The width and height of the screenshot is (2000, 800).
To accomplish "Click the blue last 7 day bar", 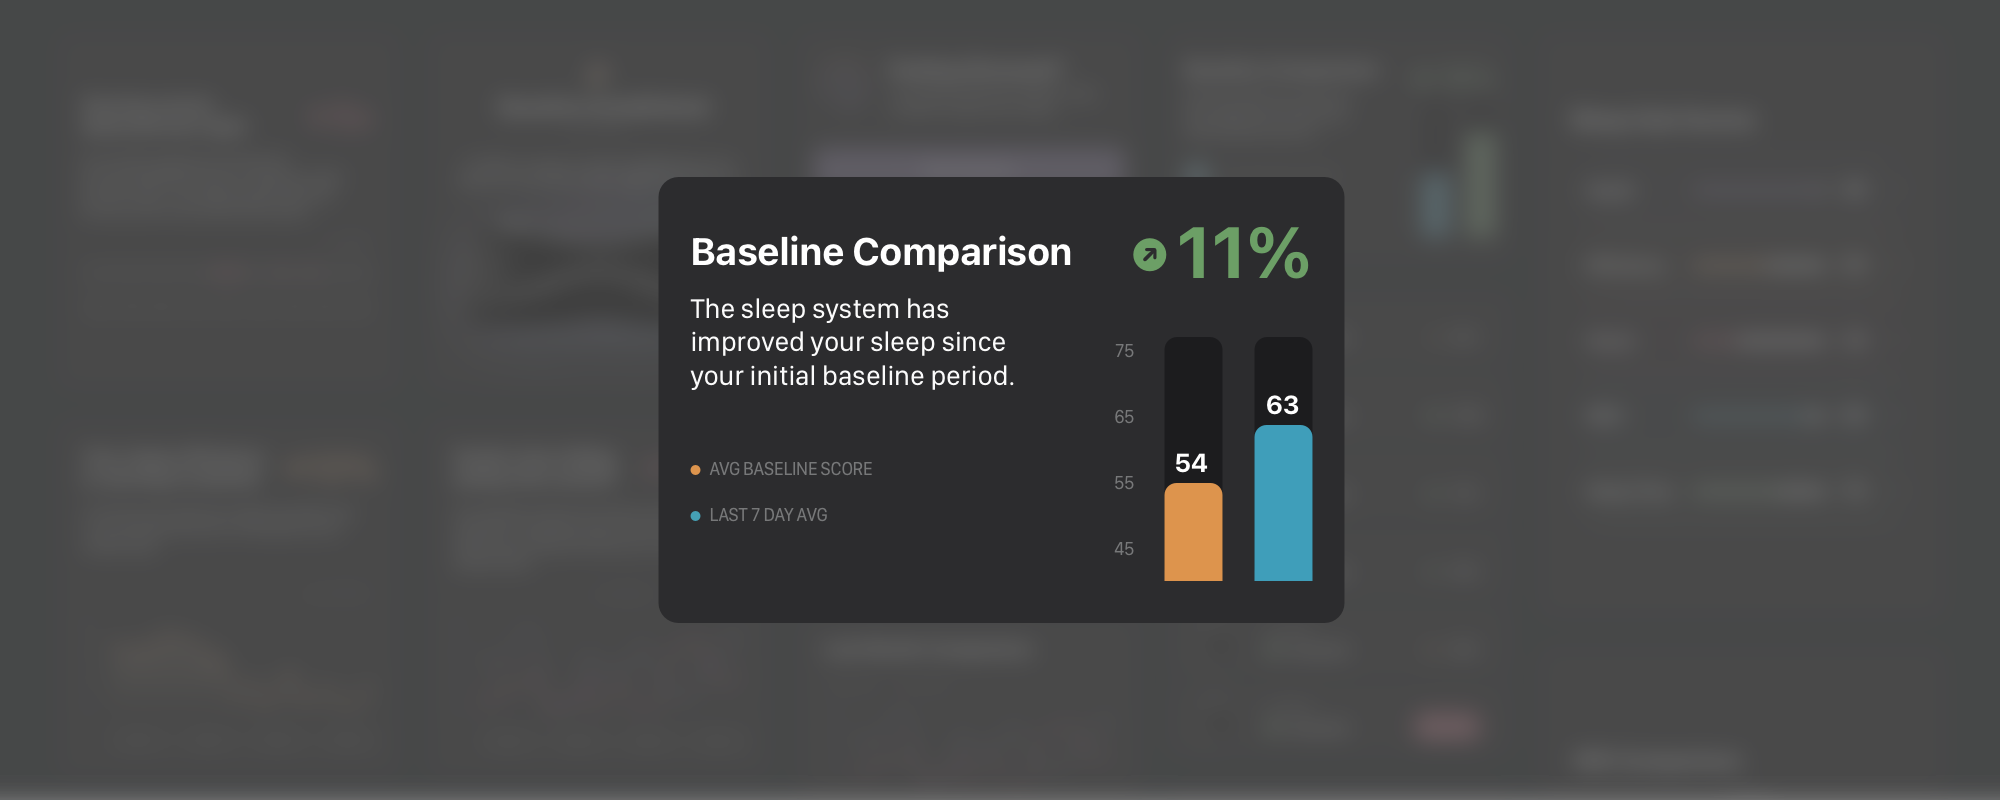I will (1283, 505).
